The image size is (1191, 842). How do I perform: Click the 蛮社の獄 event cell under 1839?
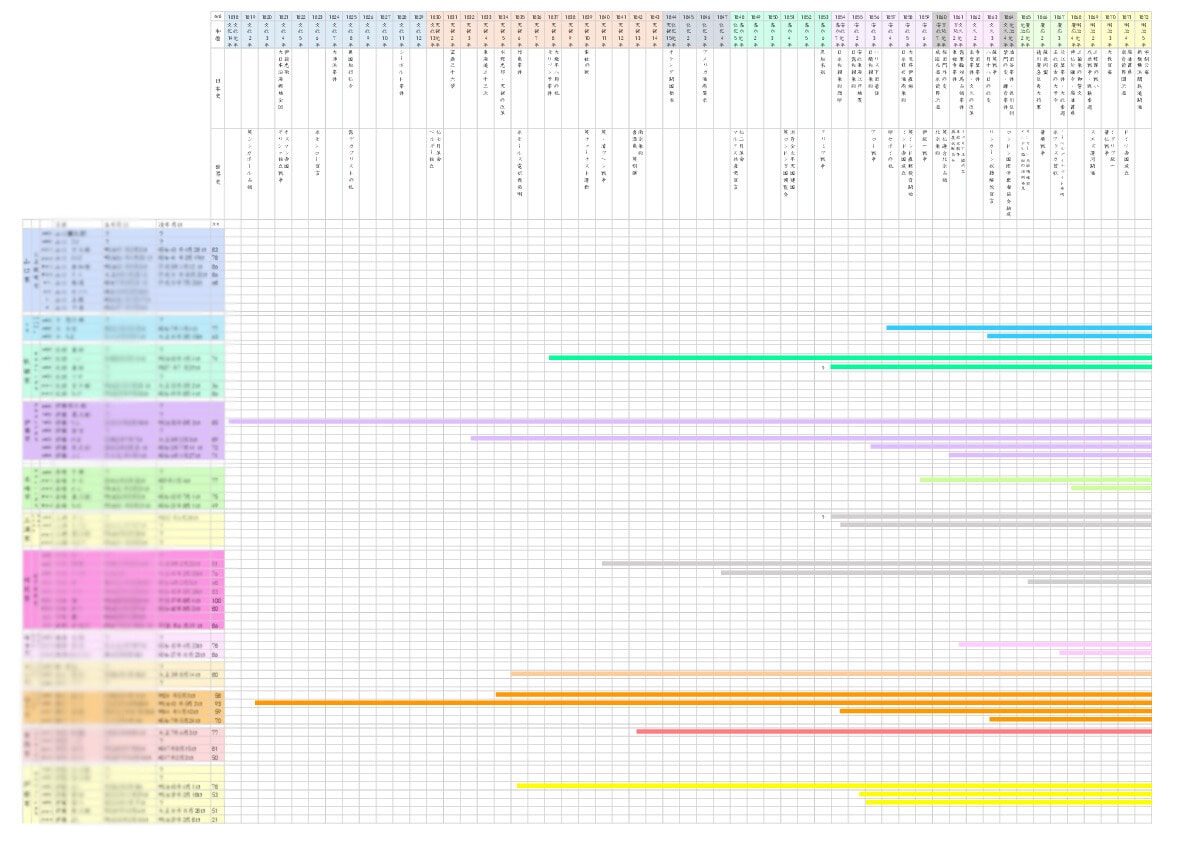click(x=586, y=88)
